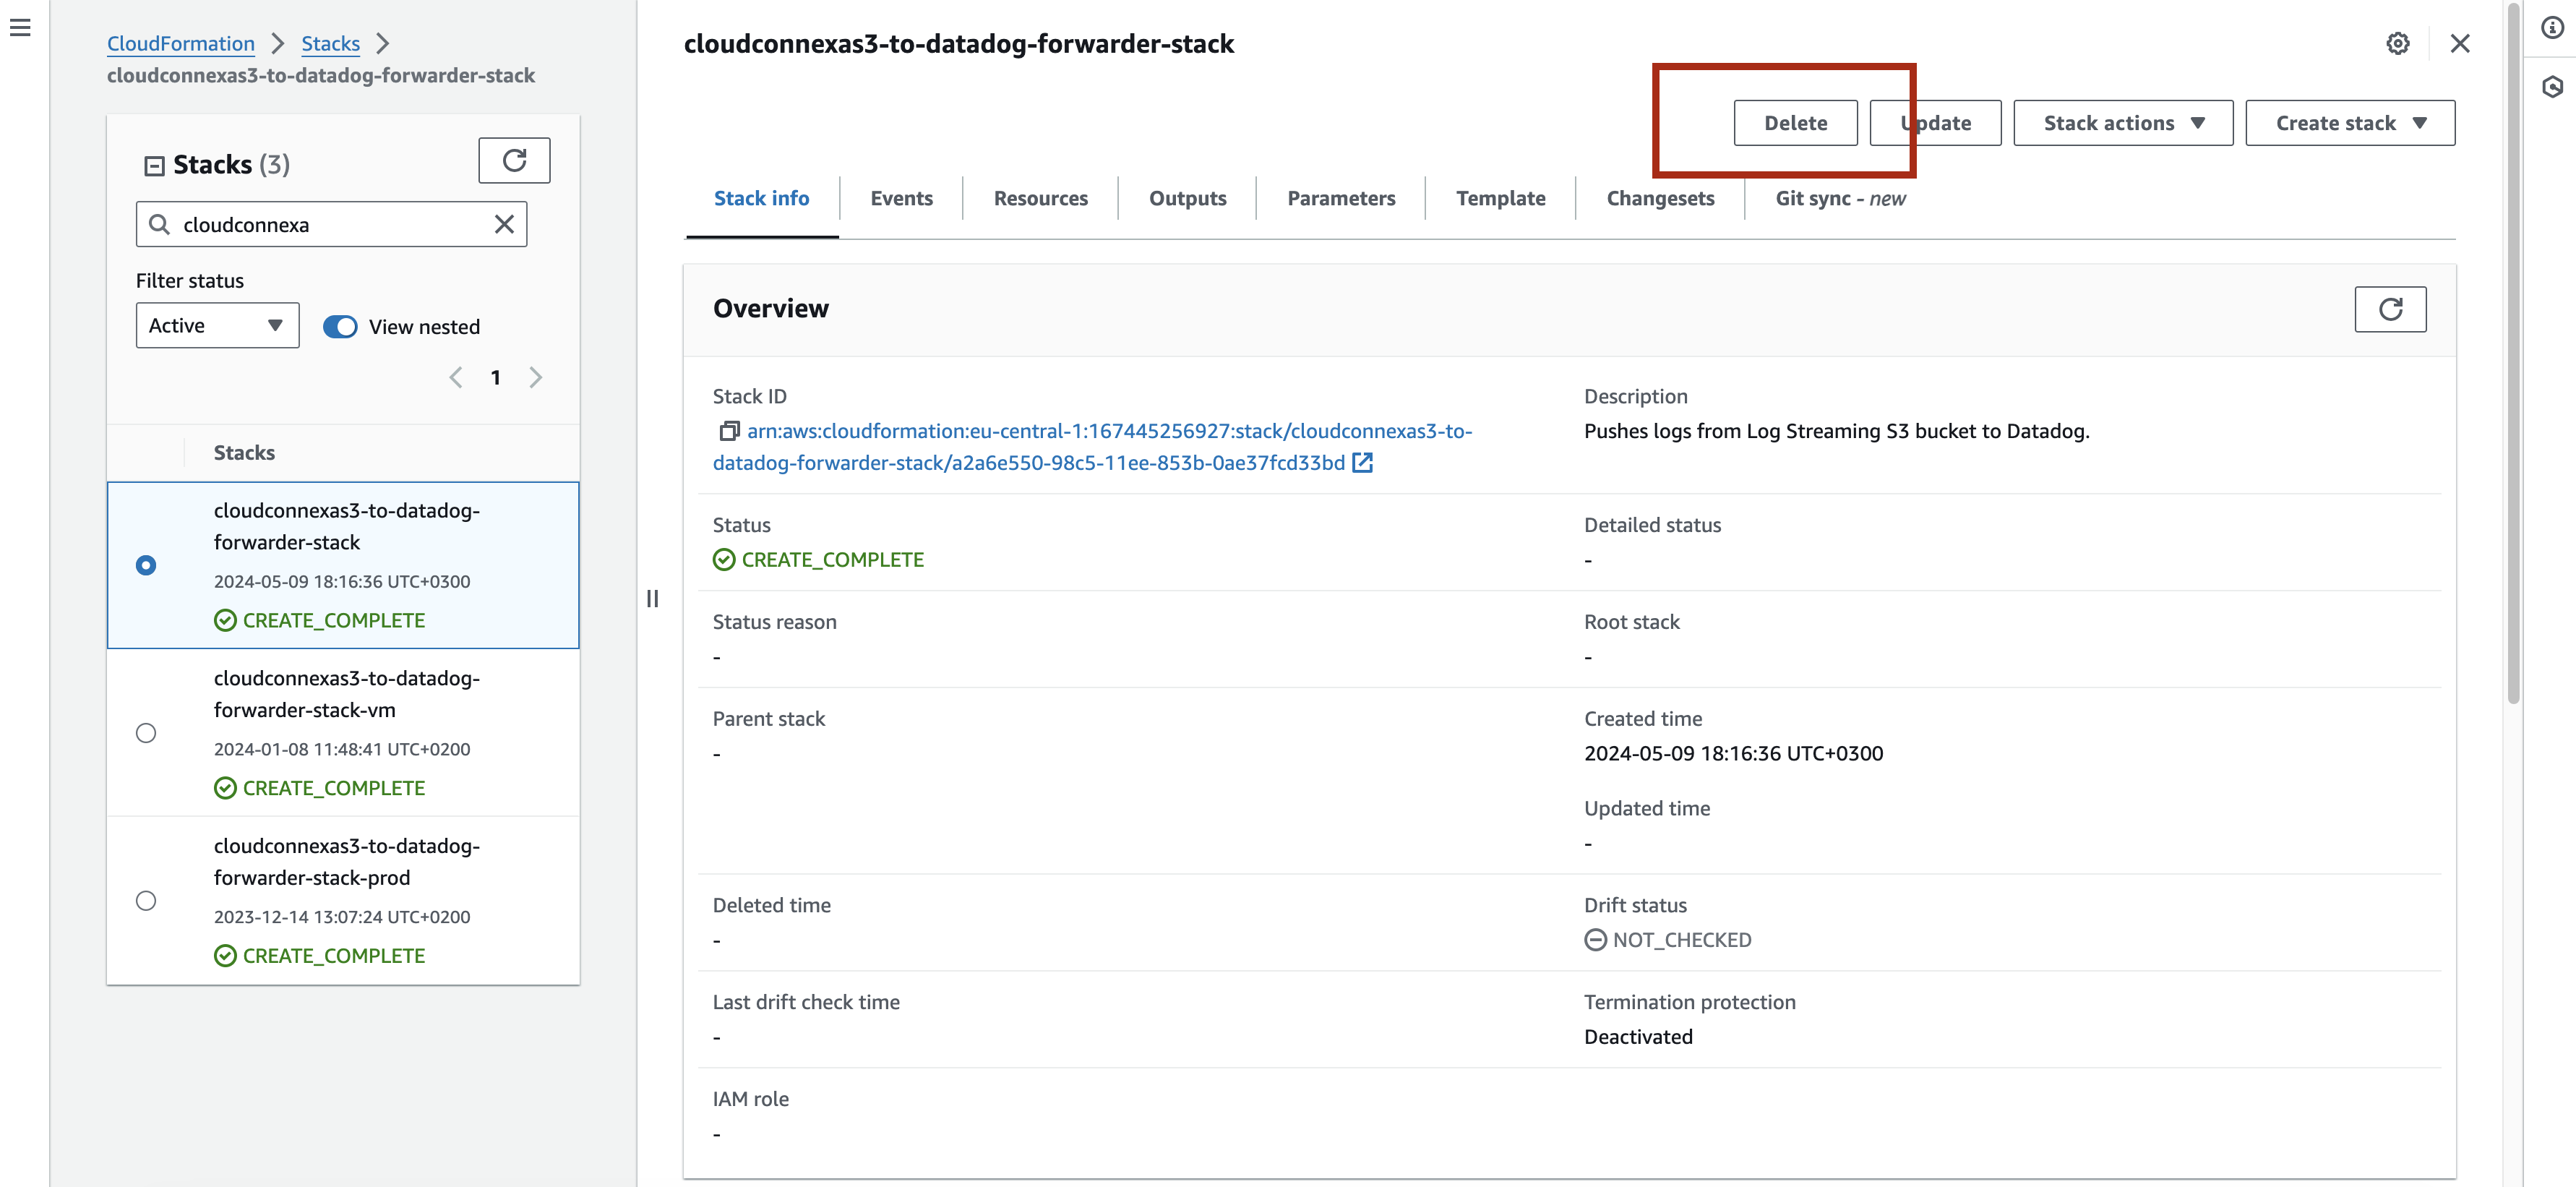Refresh the Stacks list
This screenshot has width=2576, height=1187.
pos(514,161)
